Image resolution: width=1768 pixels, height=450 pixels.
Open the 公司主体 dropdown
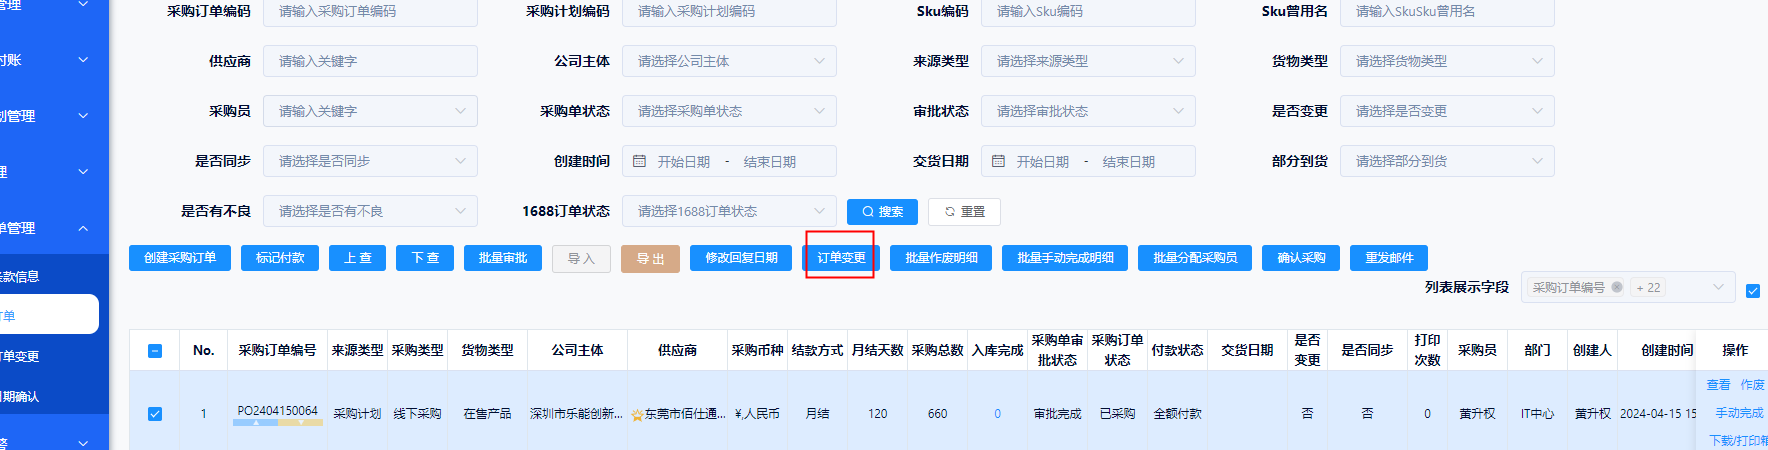(x=729, y=61)
